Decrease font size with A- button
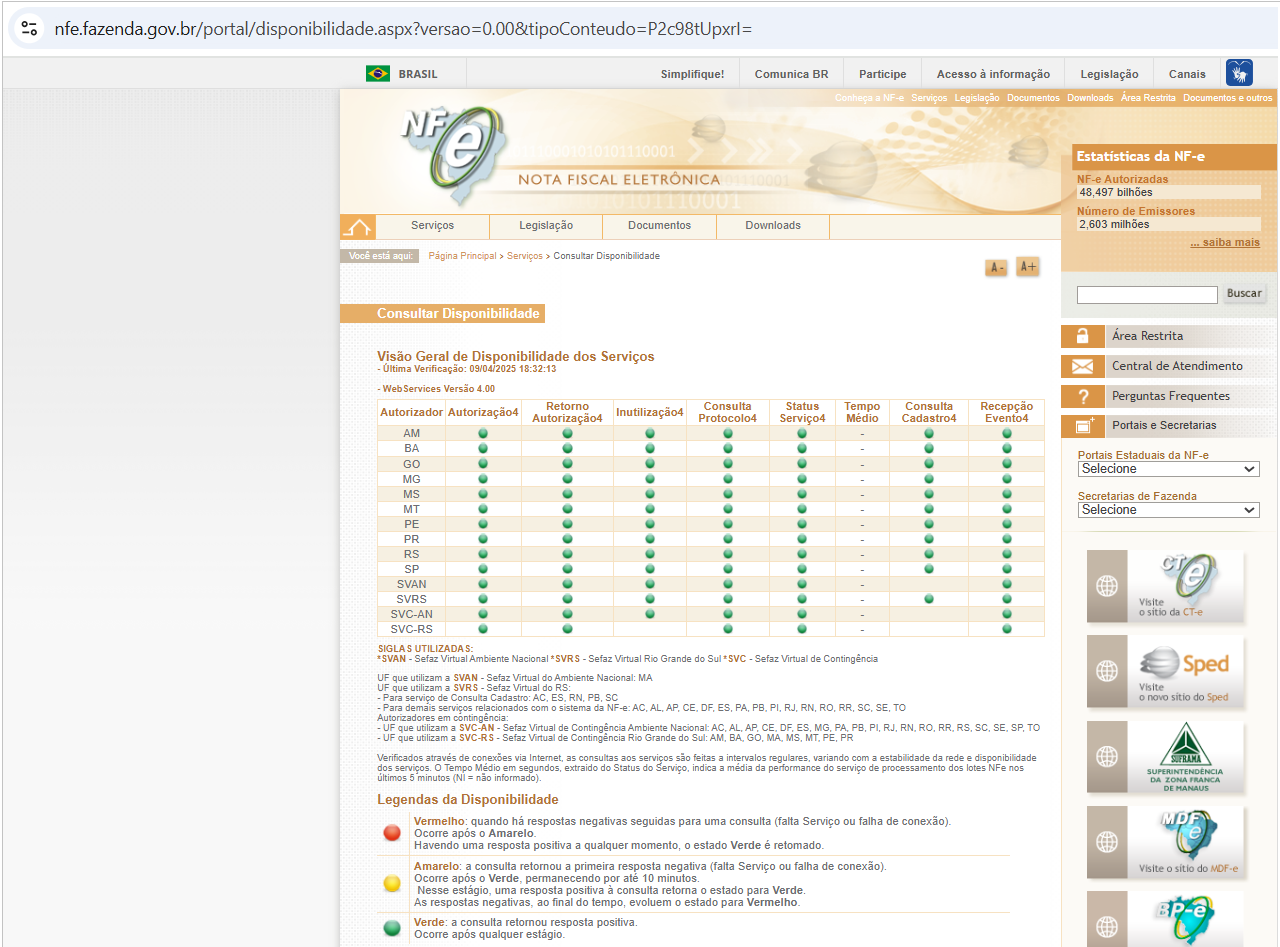The width and height of the screenshot is (1280, 947). click(996, 268)
